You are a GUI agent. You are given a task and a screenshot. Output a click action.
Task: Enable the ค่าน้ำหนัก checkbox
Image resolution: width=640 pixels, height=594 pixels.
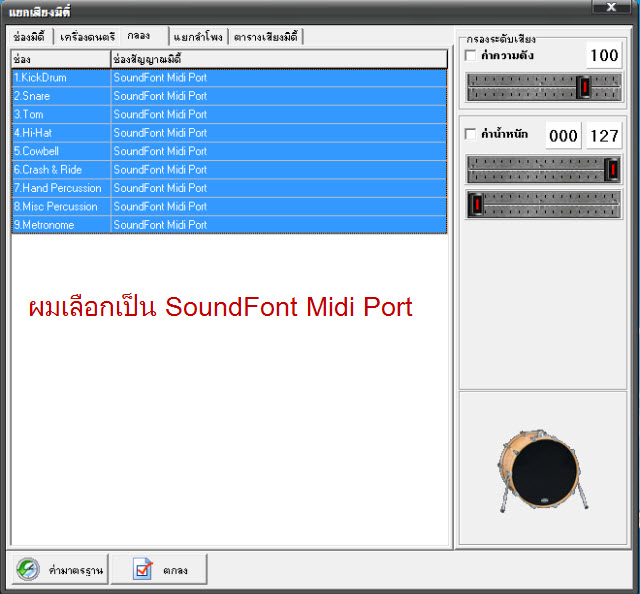coord(470,134)
